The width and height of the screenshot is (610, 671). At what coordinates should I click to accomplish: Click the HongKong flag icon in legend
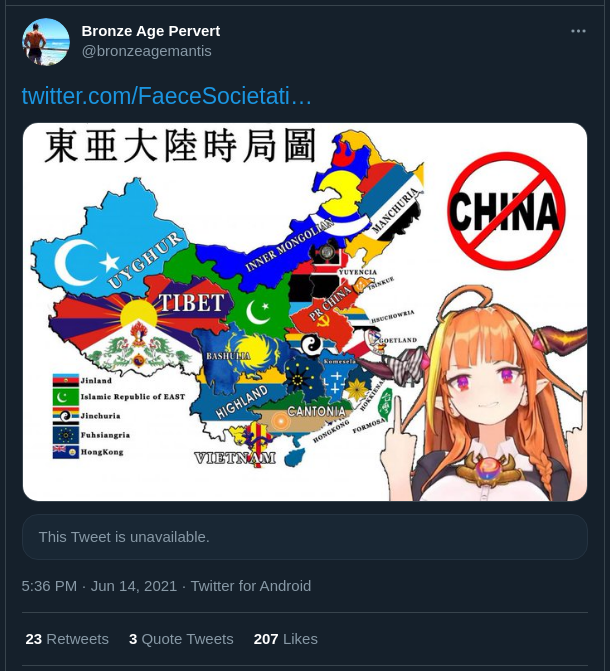[x=65, y=452]
